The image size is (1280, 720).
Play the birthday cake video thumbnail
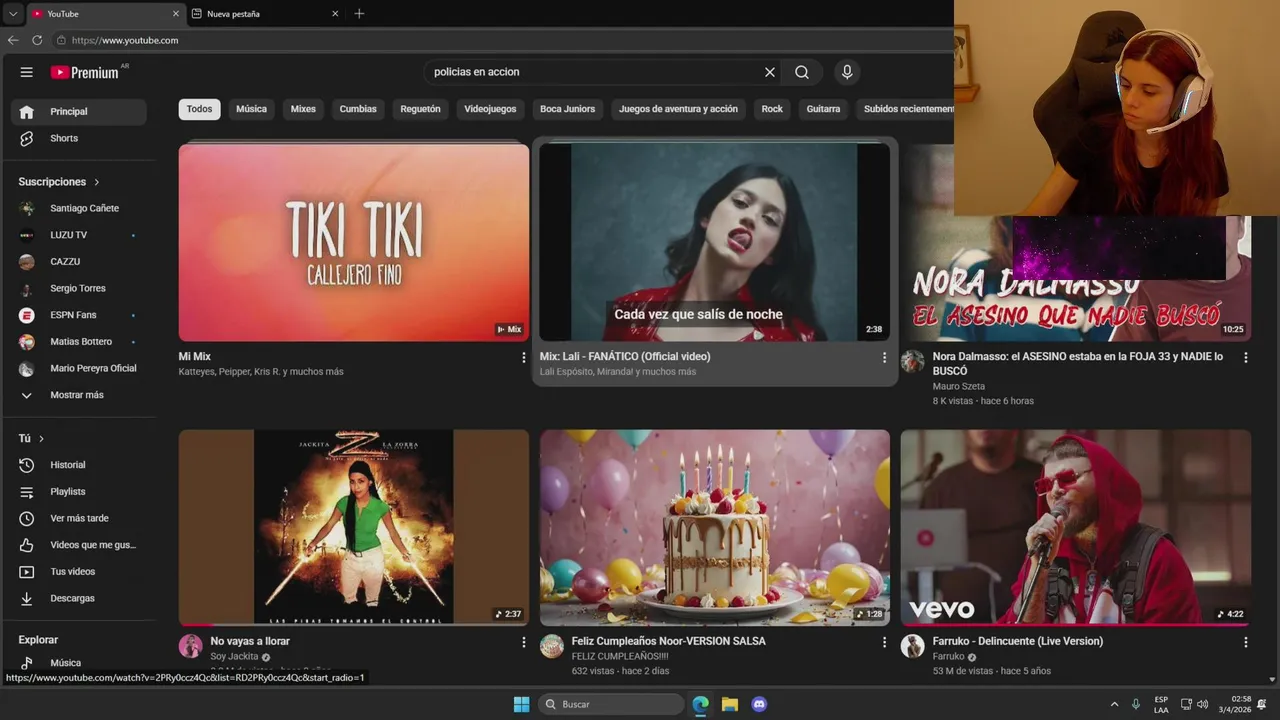coord(714,528)
